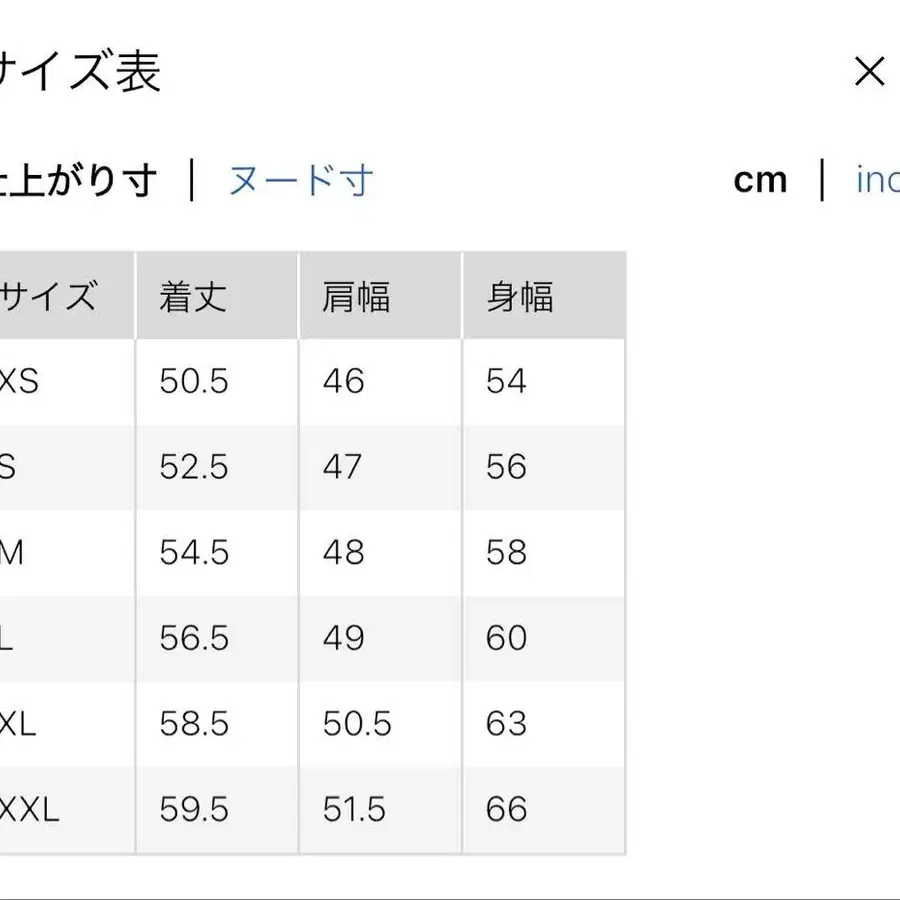
Task: Click the 59.5 length value for XXL
Action: tap(194, 809)
